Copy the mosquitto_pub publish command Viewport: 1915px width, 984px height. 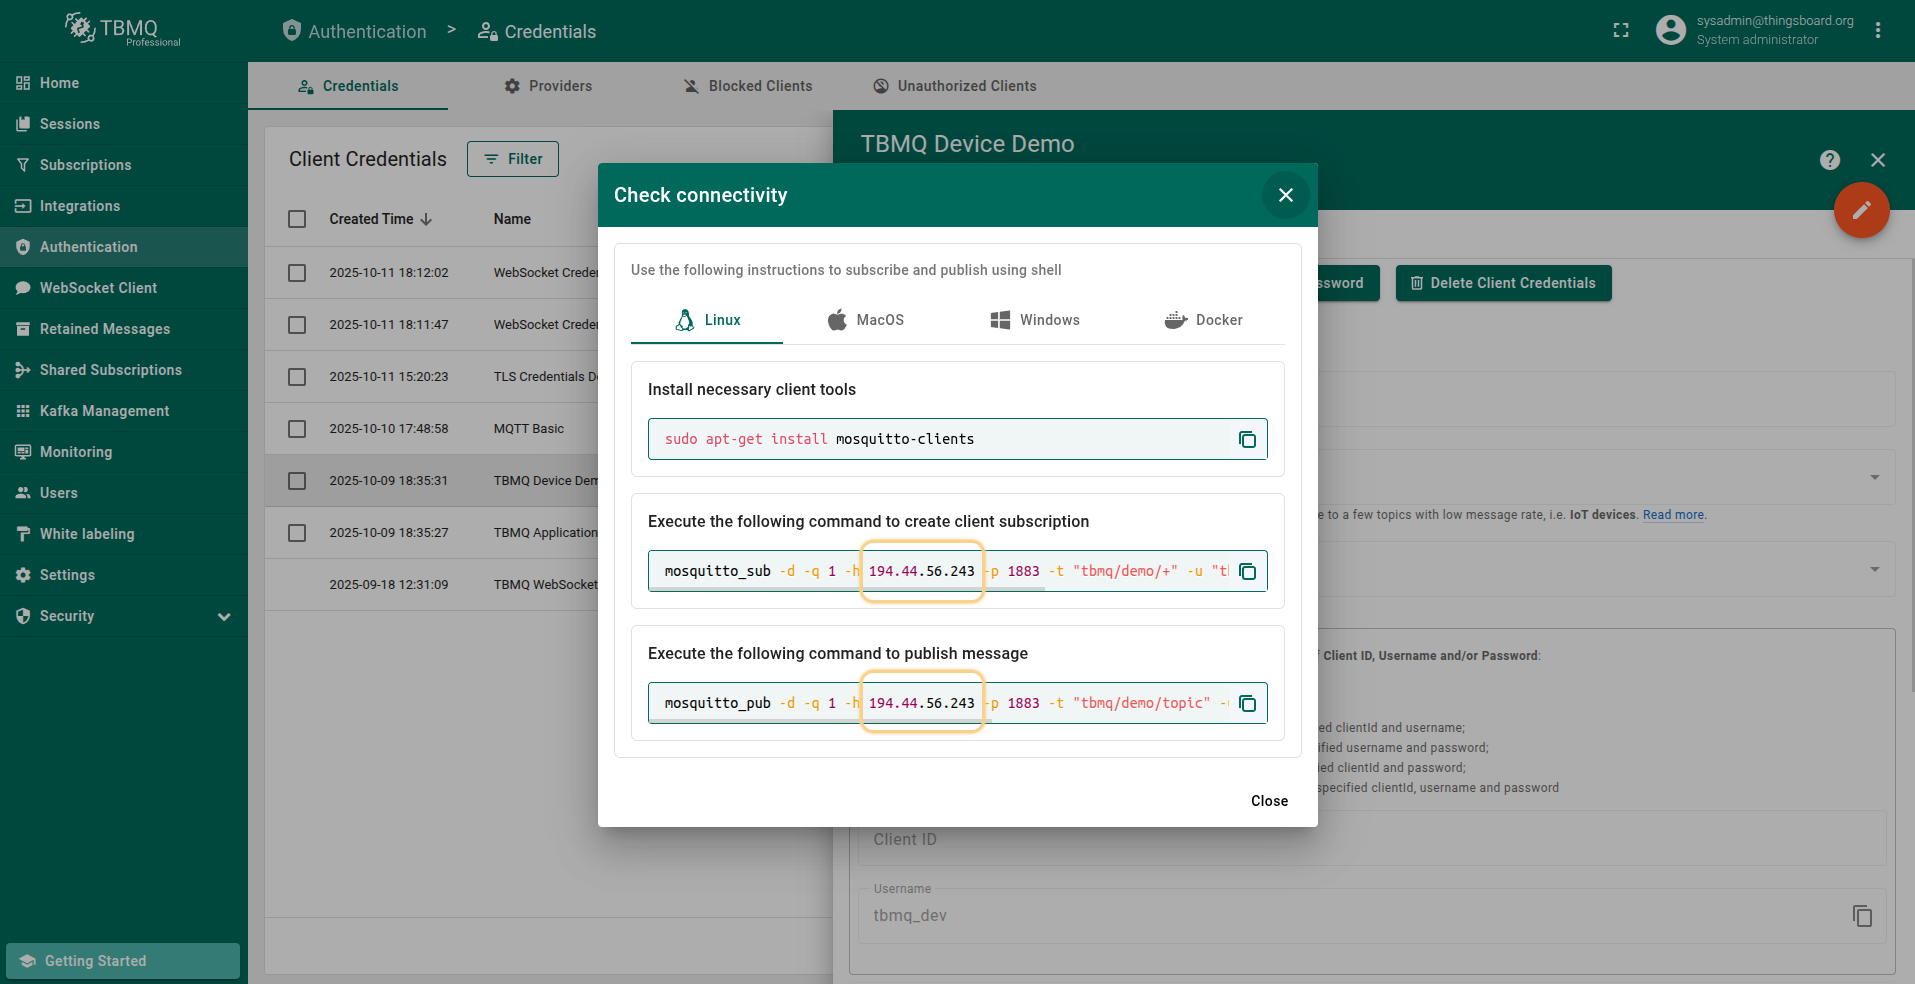[1247, 704]
